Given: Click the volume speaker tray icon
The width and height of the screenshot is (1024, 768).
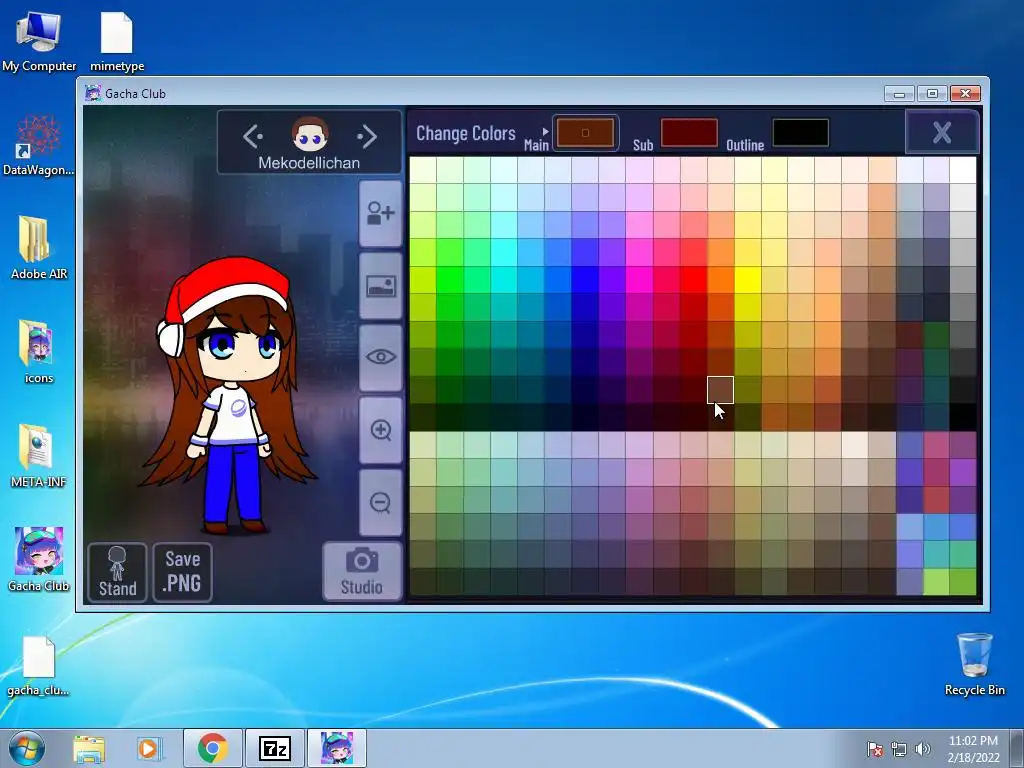Looking at the screenshot, I should pyautogui.click(x=923, y=749).
